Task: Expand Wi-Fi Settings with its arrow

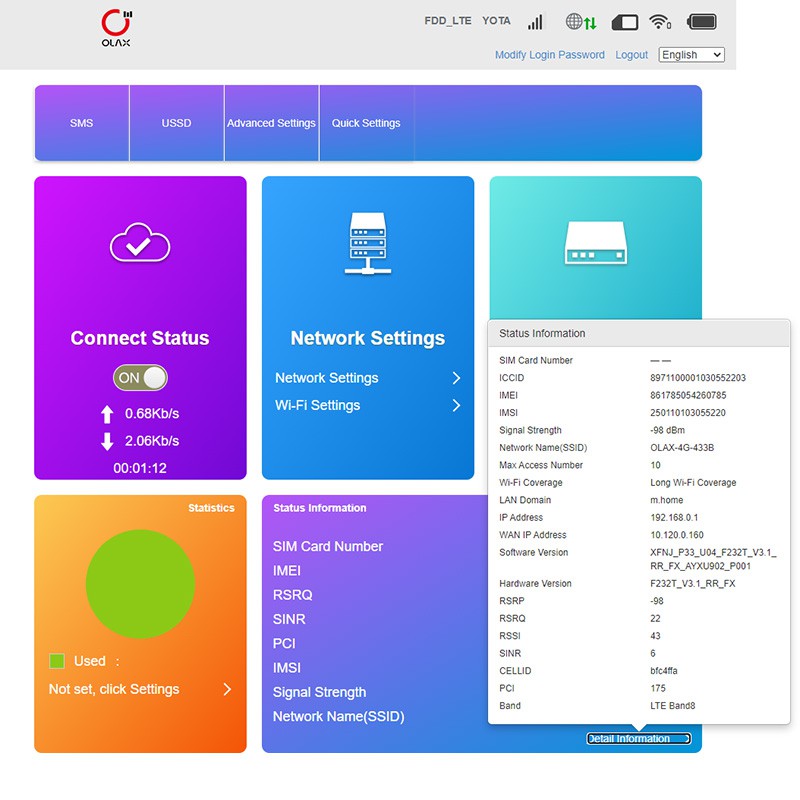Action: pyautogui.click(x=456, y=405)
